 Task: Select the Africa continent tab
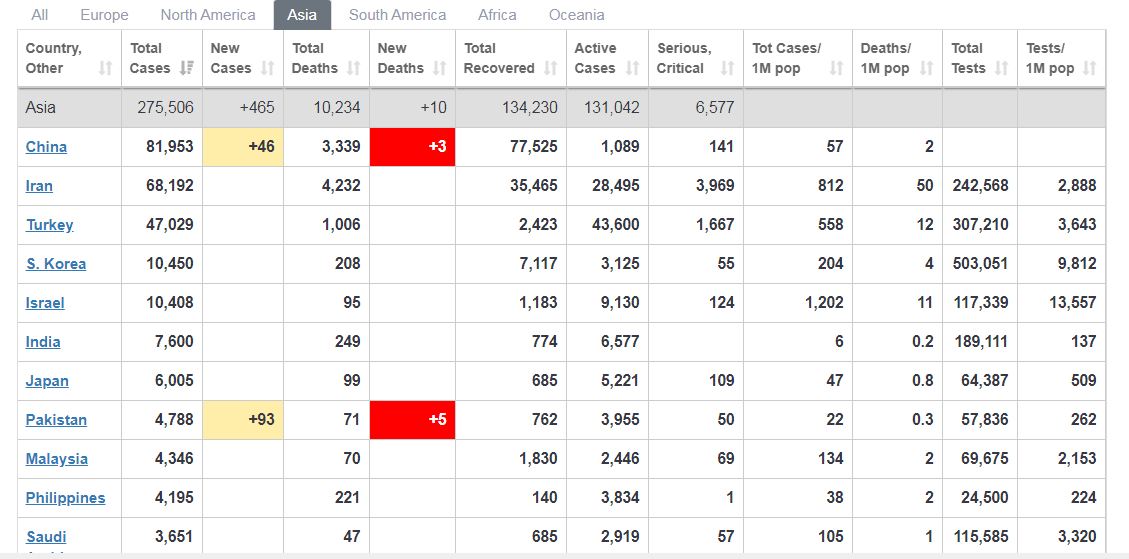pyautogui.click(x=497, y=15)
